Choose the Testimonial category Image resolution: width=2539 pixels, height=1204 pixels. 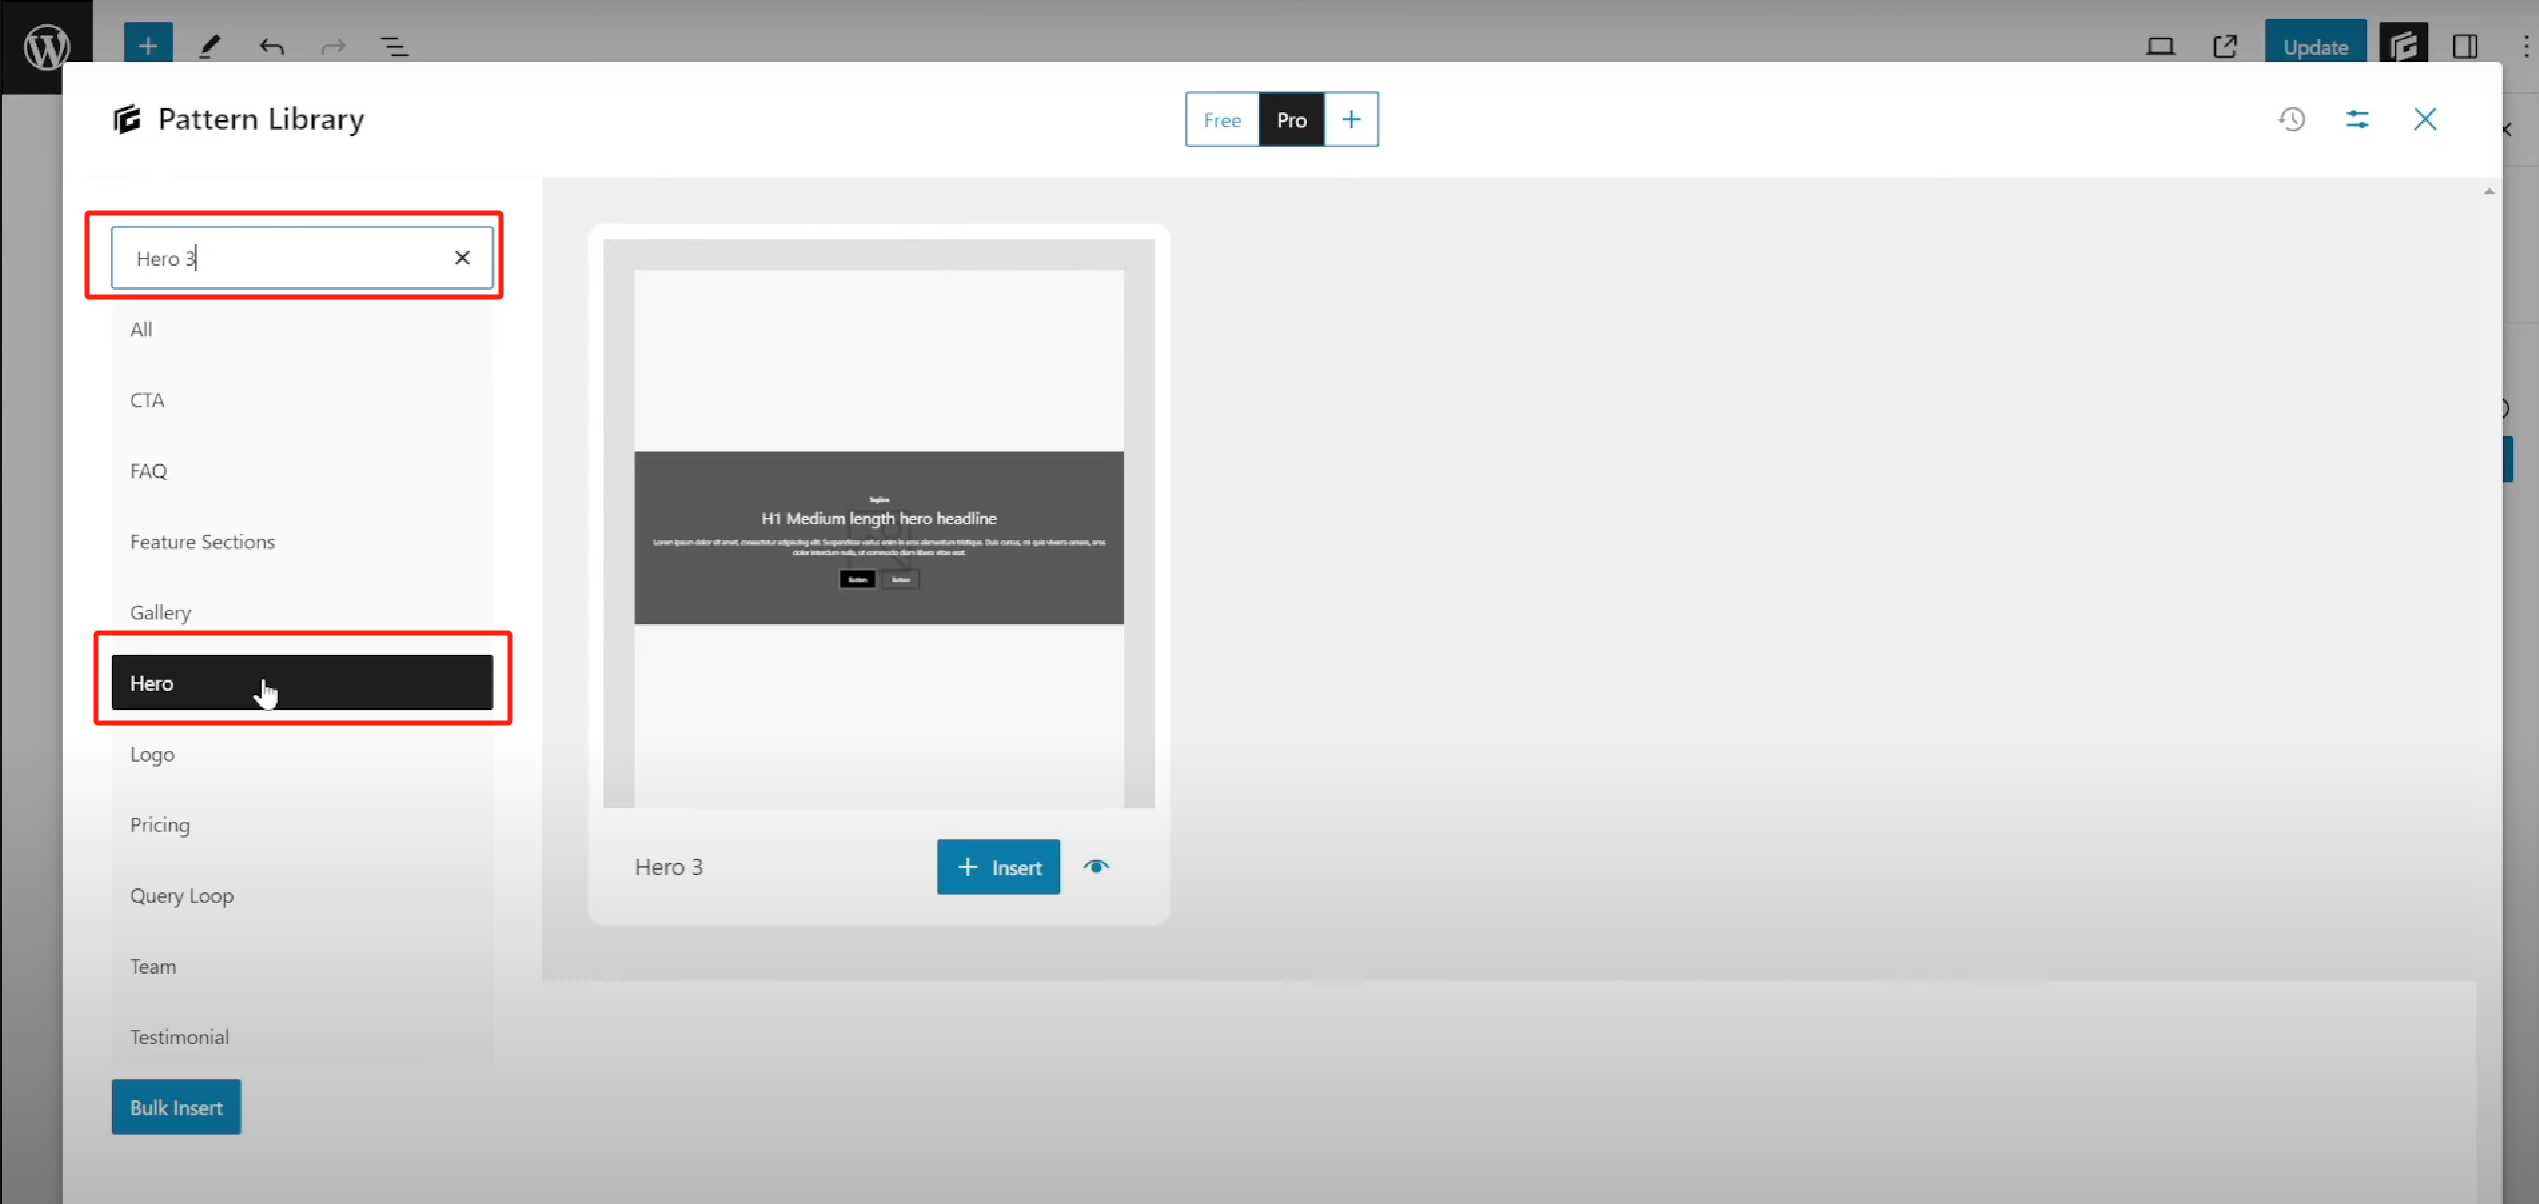[x=179, y=1037]
